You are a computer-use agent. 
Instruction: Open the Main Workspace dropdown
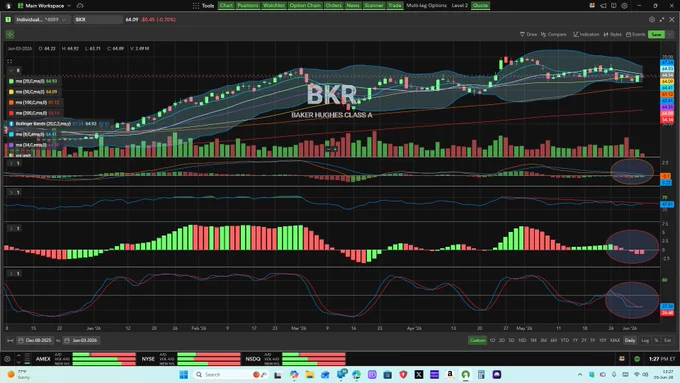(44, 6)
